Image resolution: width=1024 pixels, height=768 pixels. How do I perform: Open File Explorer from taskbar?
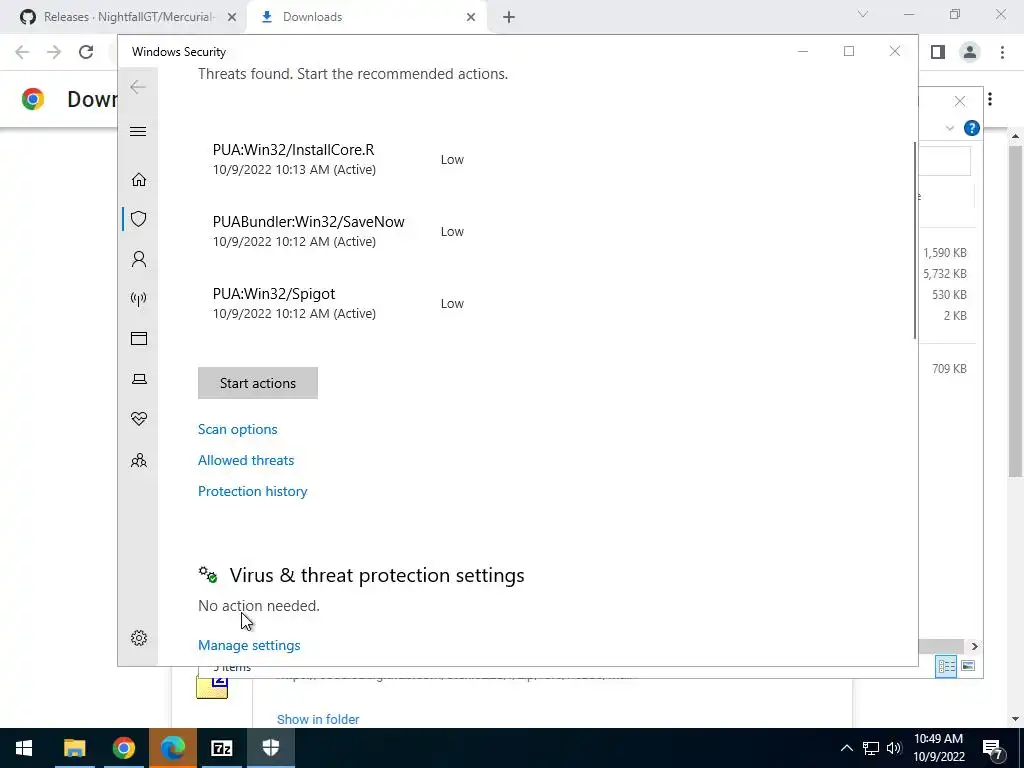(74, 748)
